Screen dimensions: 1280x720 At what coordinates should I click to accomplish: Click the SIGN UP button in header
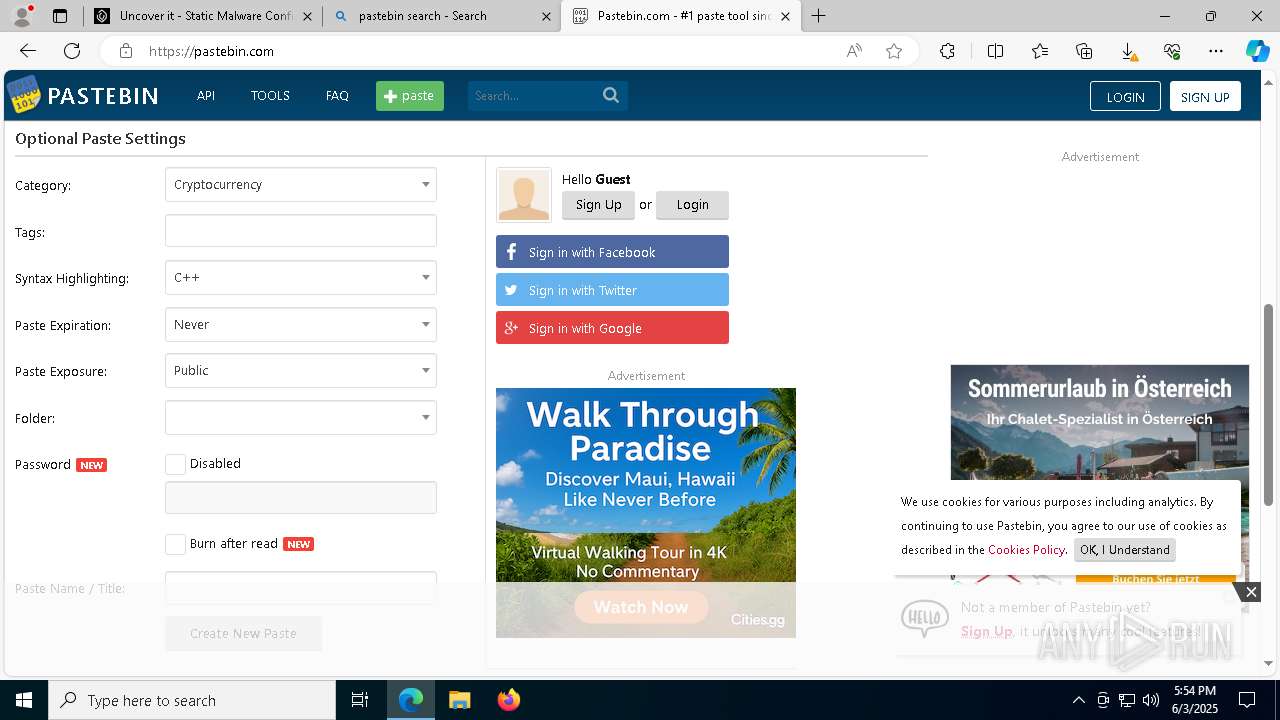coord(1205,96)
